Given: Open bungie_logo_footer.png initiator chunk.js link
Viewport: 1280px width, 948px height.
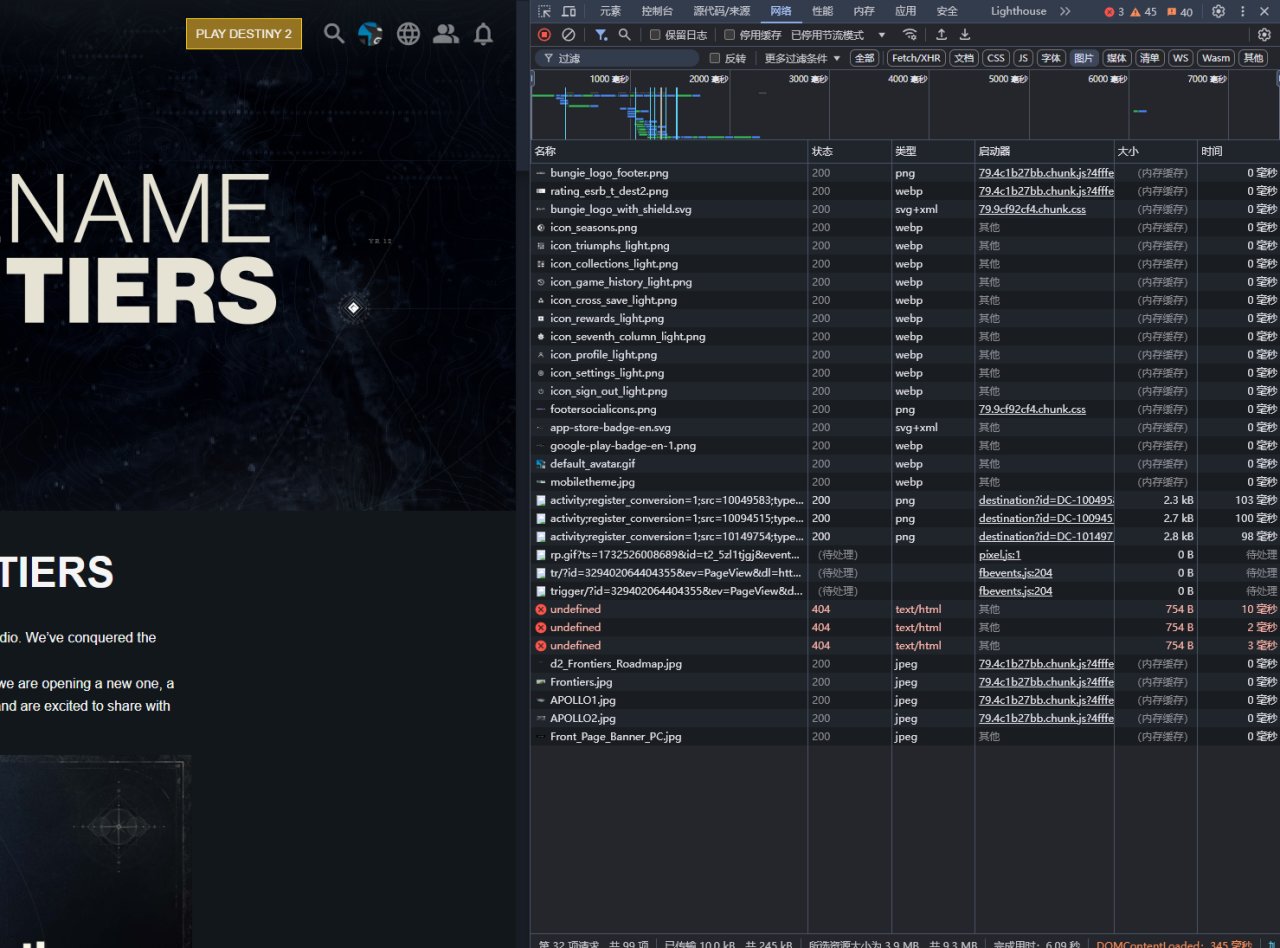Looking at the screenshot, I should pos(1046,173).
